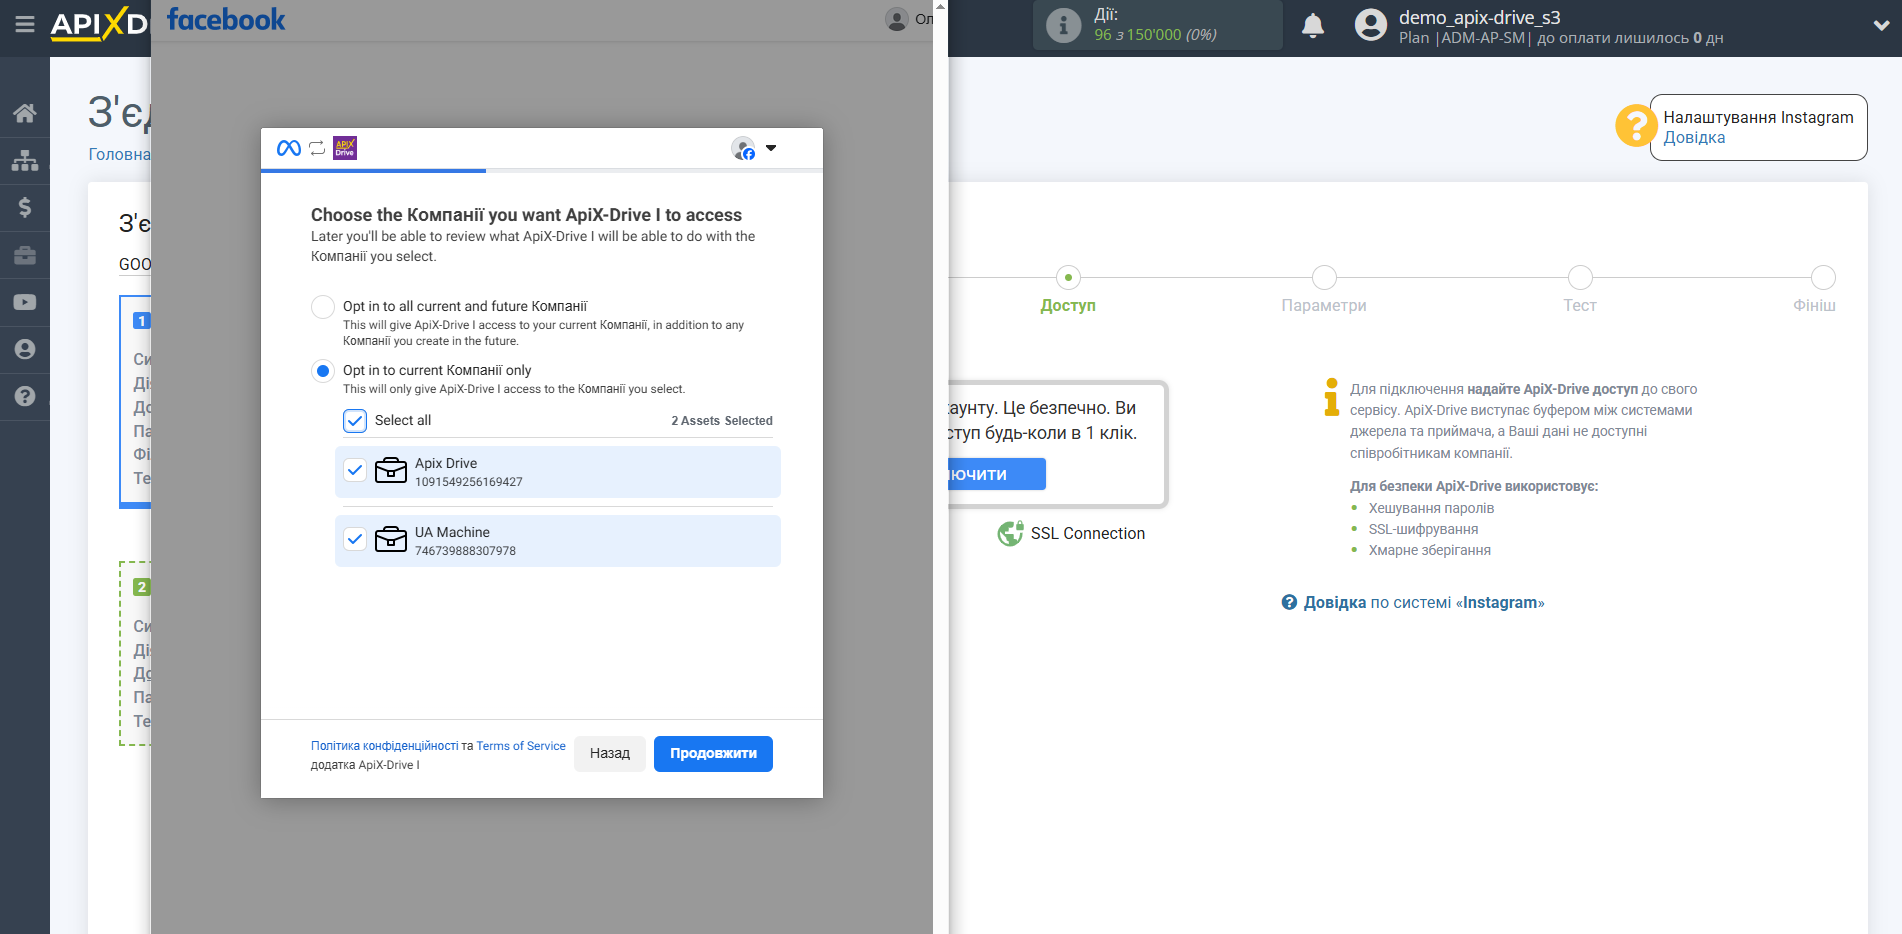This screenshot has height=934, width=1902.
Task: Open the user profile icon in sidebar
Action: (25, 349)
